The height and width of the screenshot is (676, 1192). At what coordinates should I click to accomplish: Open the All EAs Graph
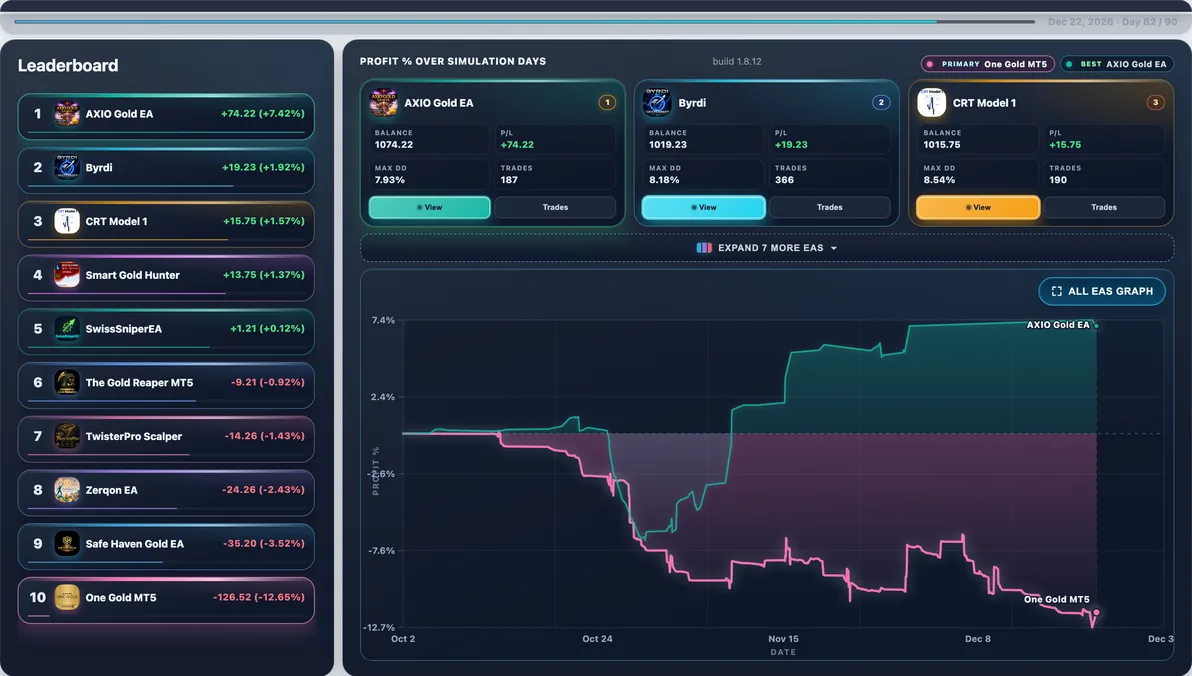point(1102,291)
